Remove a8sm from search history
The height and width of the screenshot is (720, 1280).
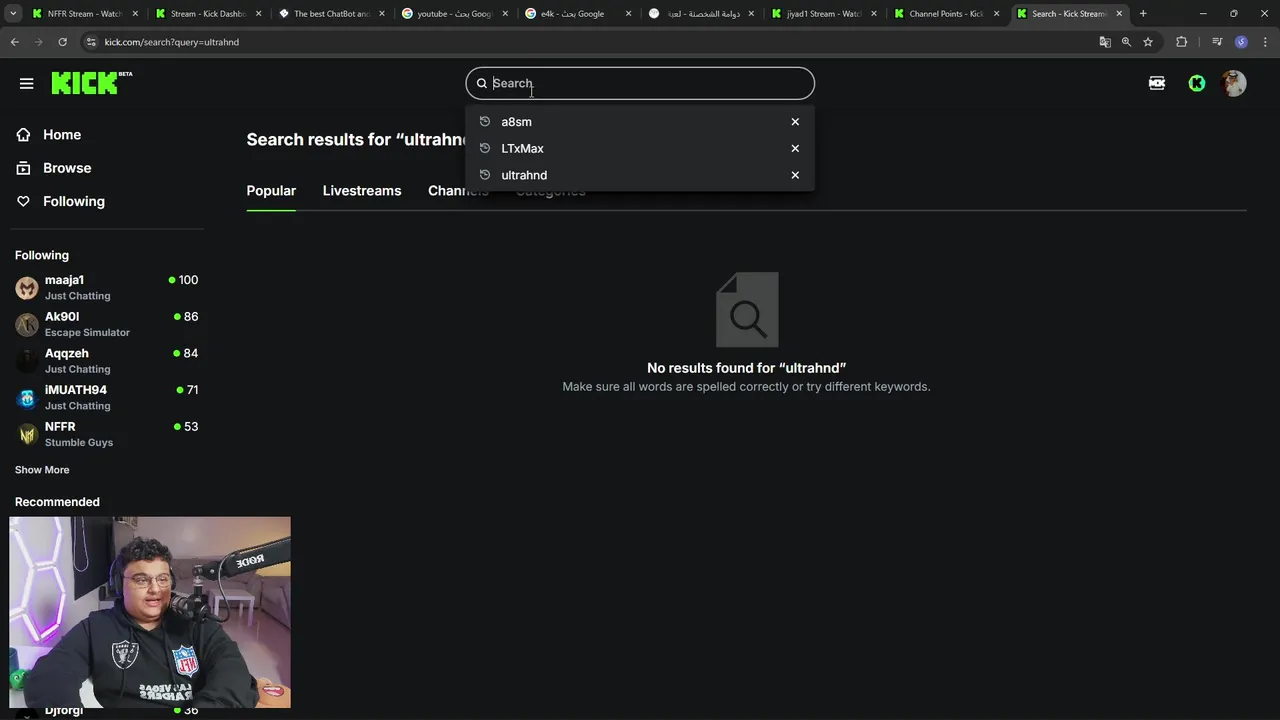(795, 122)
